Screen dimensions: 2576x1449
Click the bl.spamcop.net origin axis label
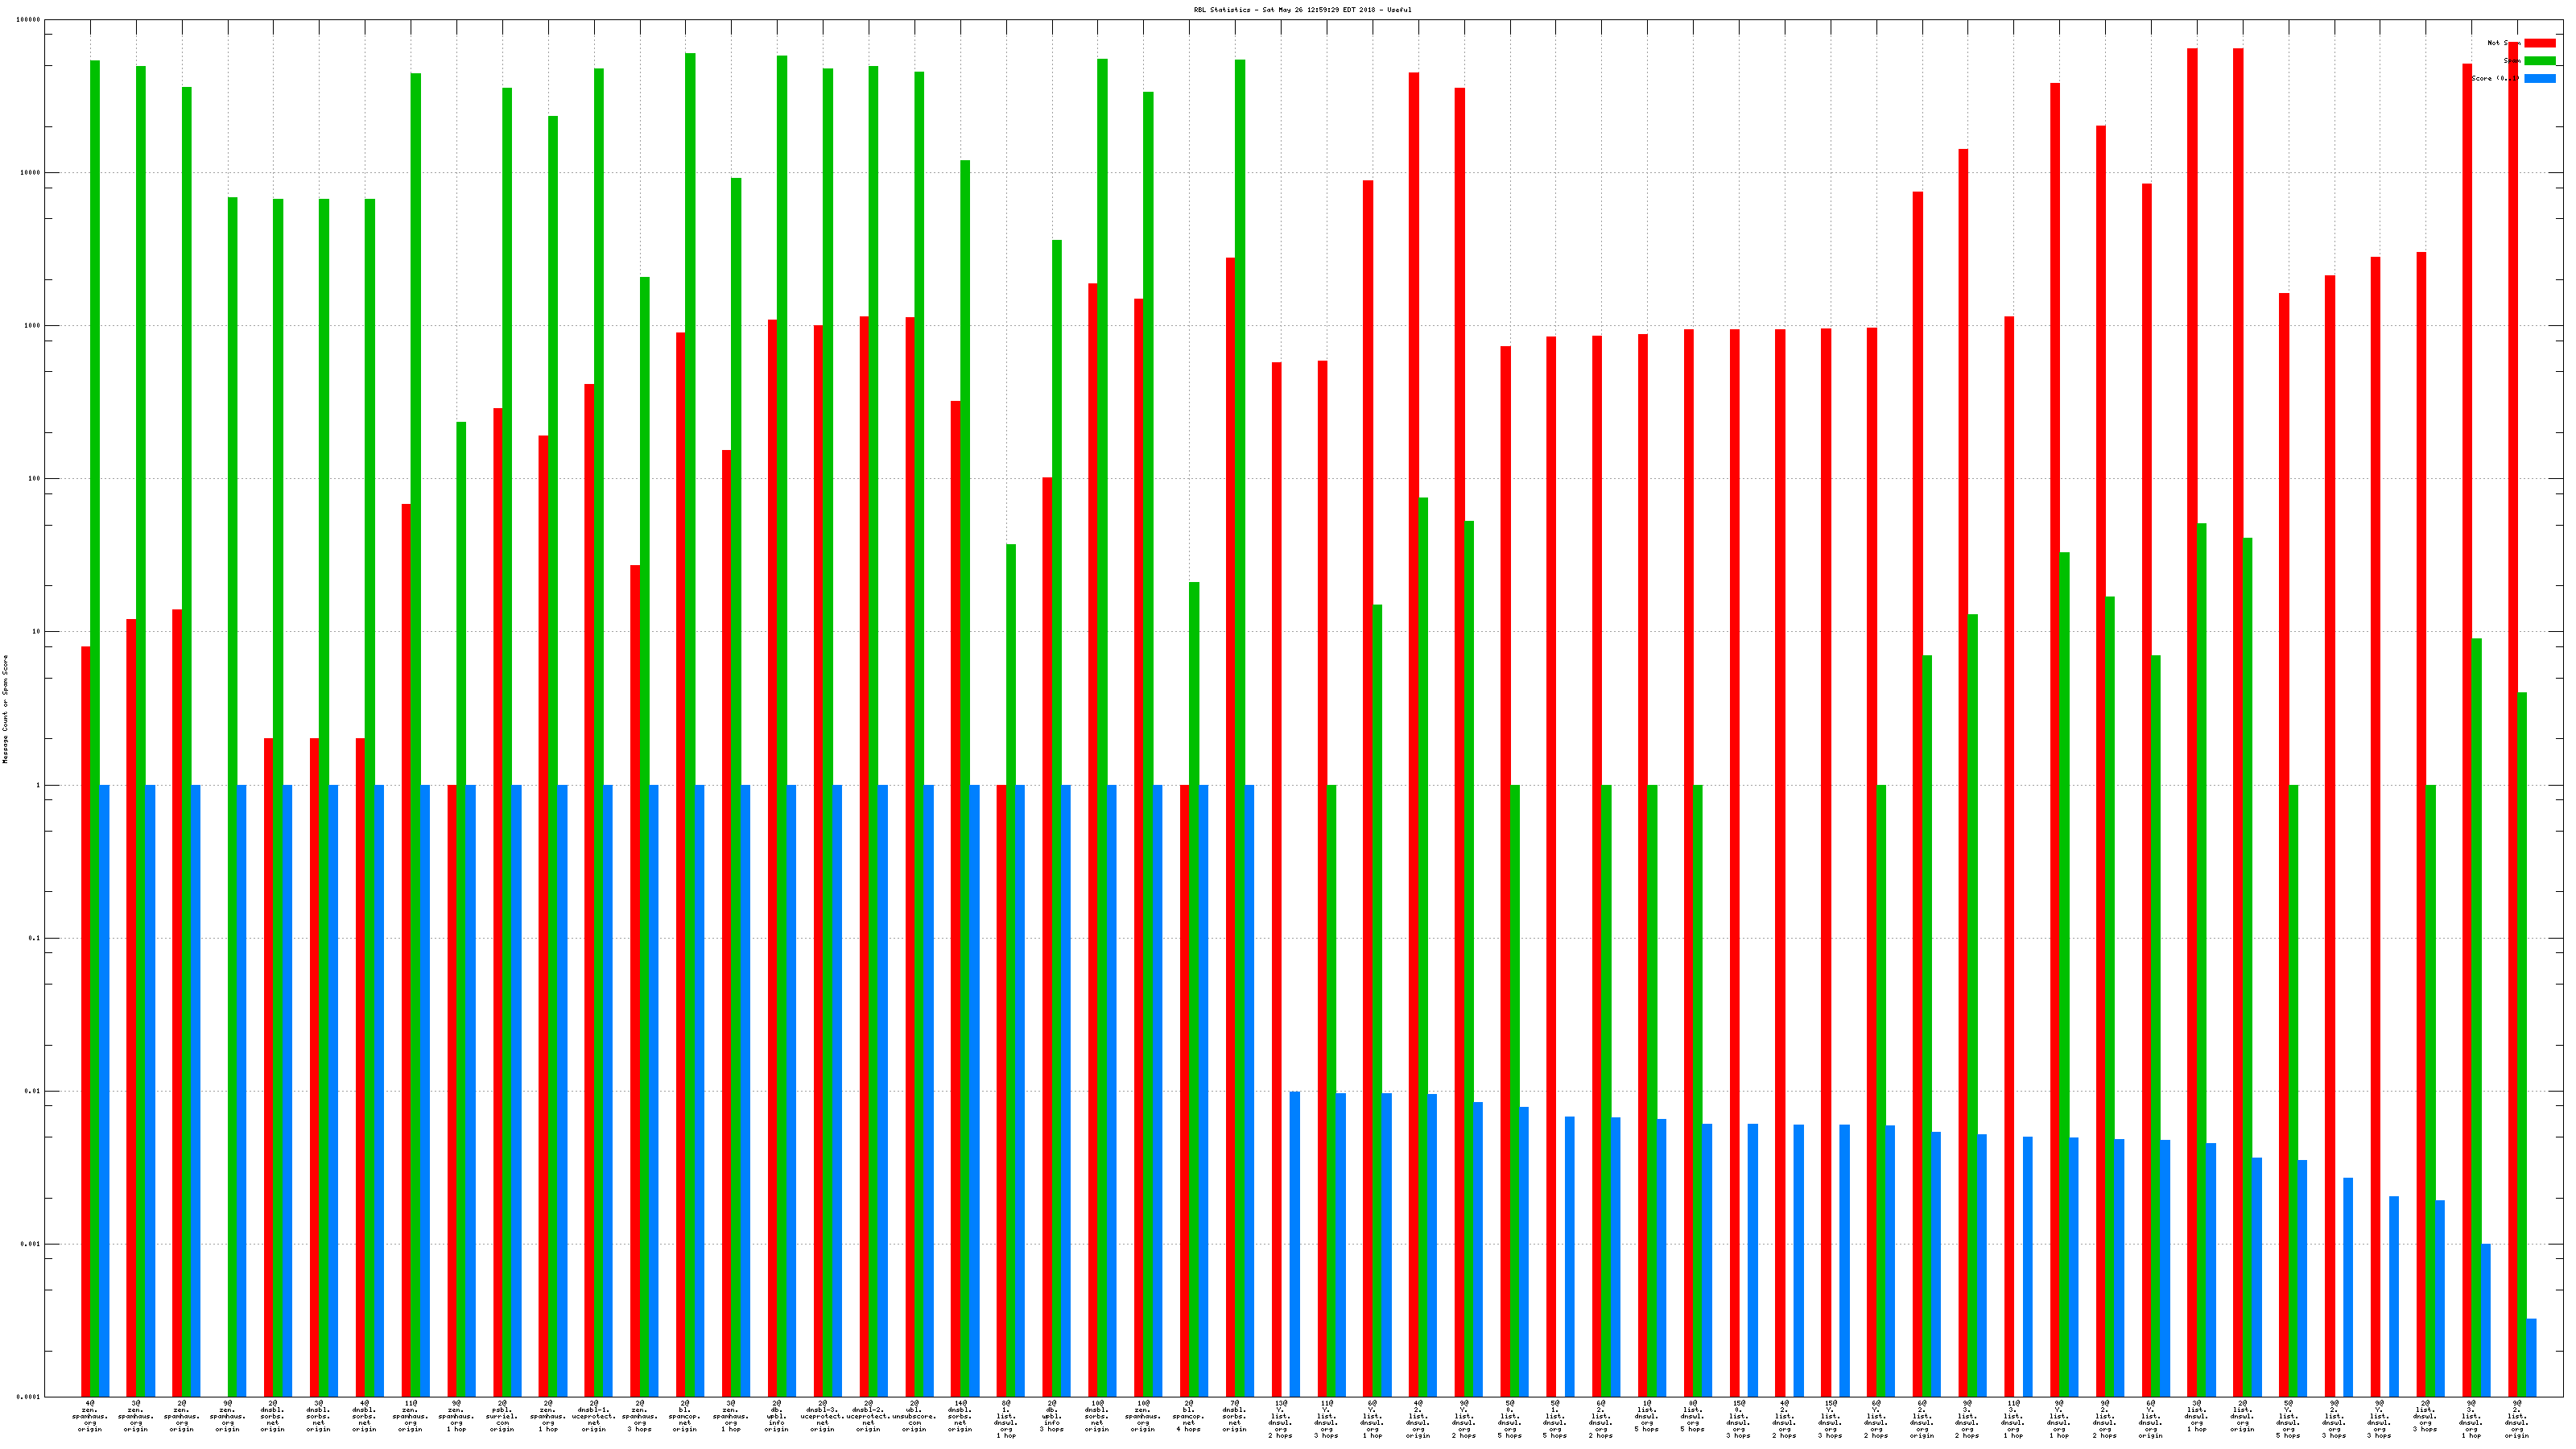point(685,1416)
